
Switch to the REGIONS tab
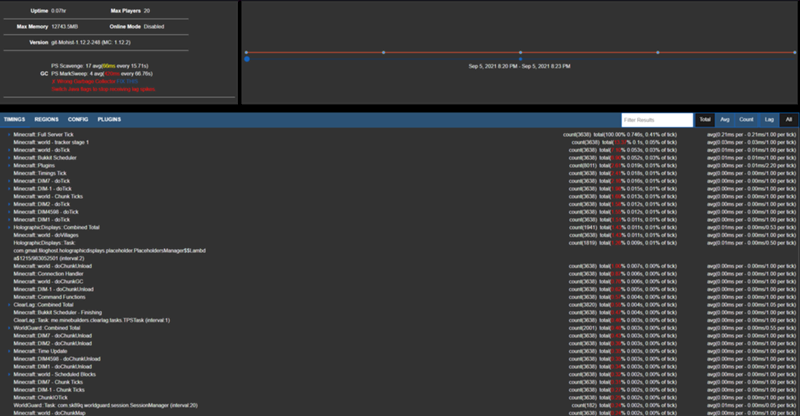[x=46, y=119]
